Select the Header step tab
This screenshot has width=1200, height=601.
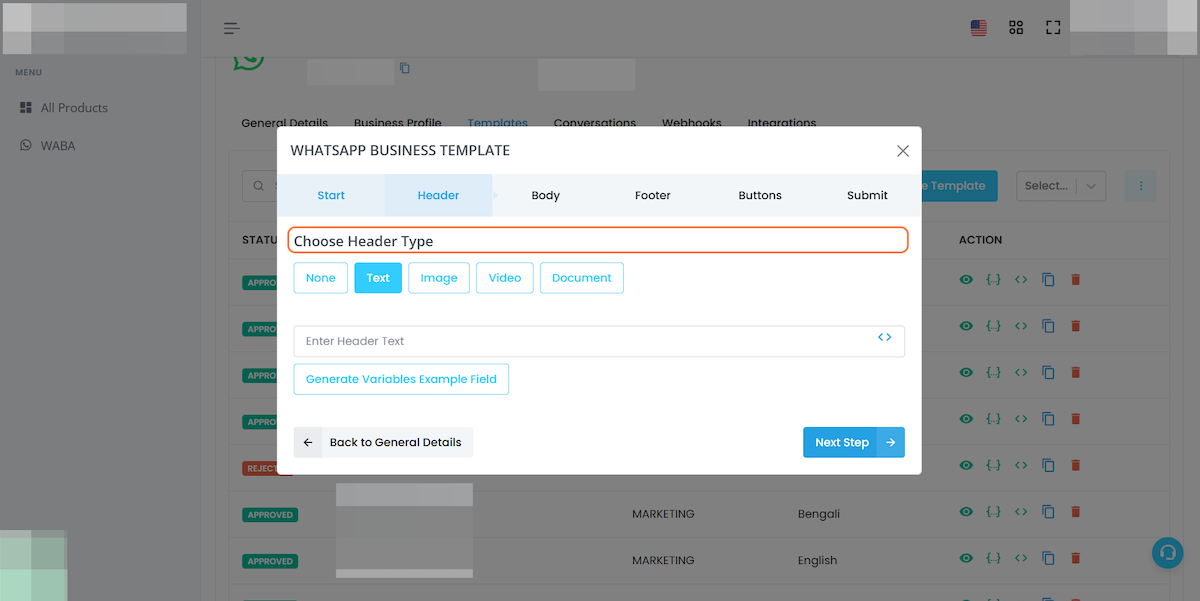pos(438,195)
